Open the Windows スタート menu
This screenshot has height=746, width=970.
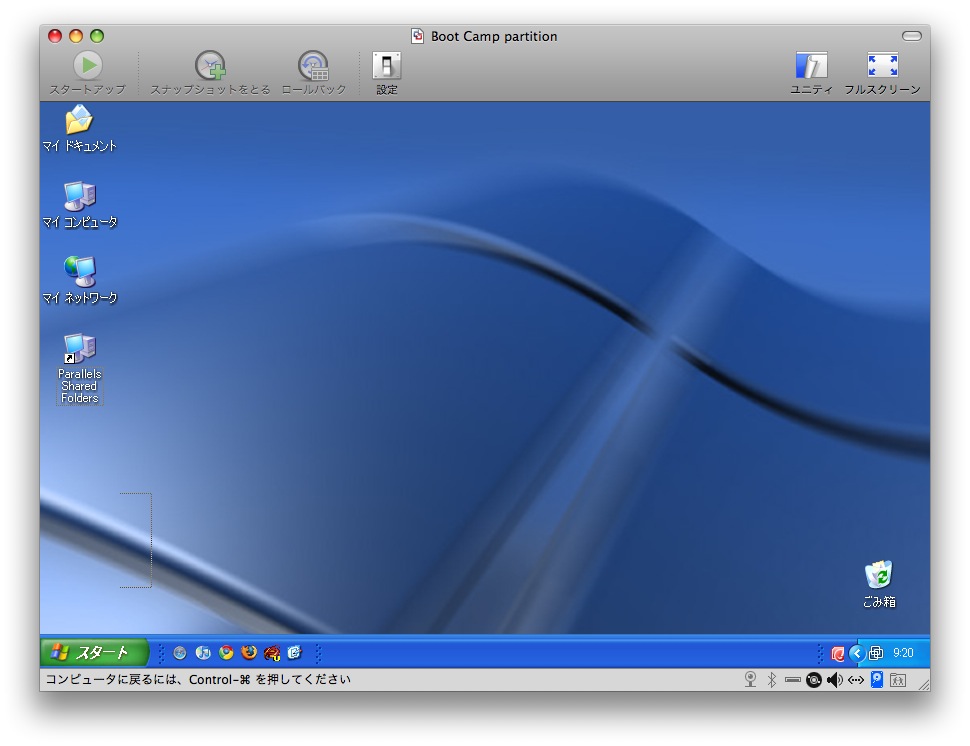coord(95,652)
